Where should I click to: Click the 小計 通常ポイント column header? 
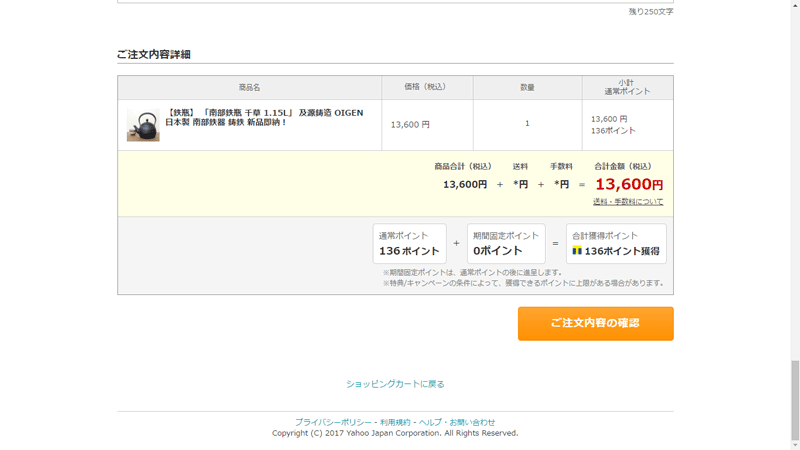click(x=627, y=88)
